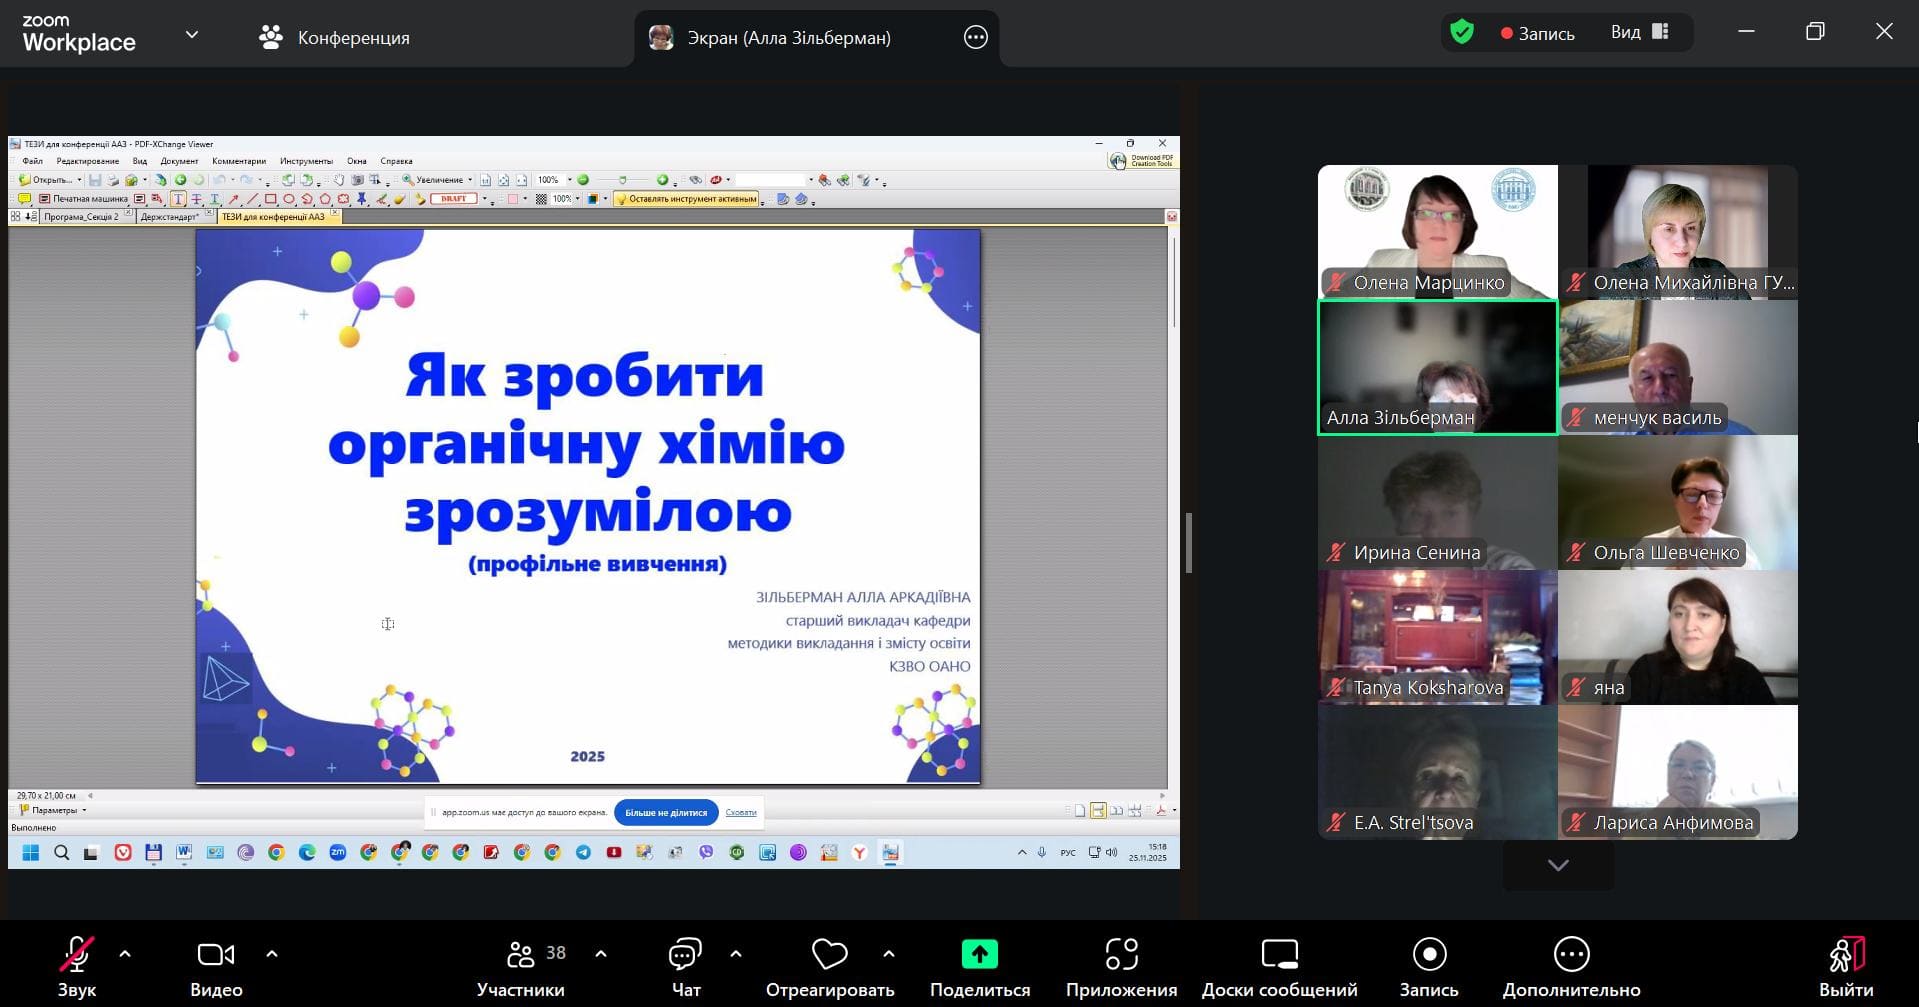Show next participants page down arrow
1919x1007 pixels.
[1557, 865]
